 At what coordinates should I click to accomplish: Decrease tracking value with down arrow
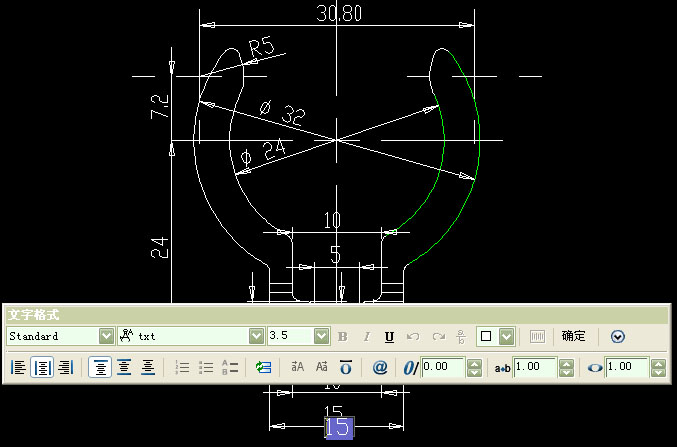pyautogui.click(x=566, y=372)
